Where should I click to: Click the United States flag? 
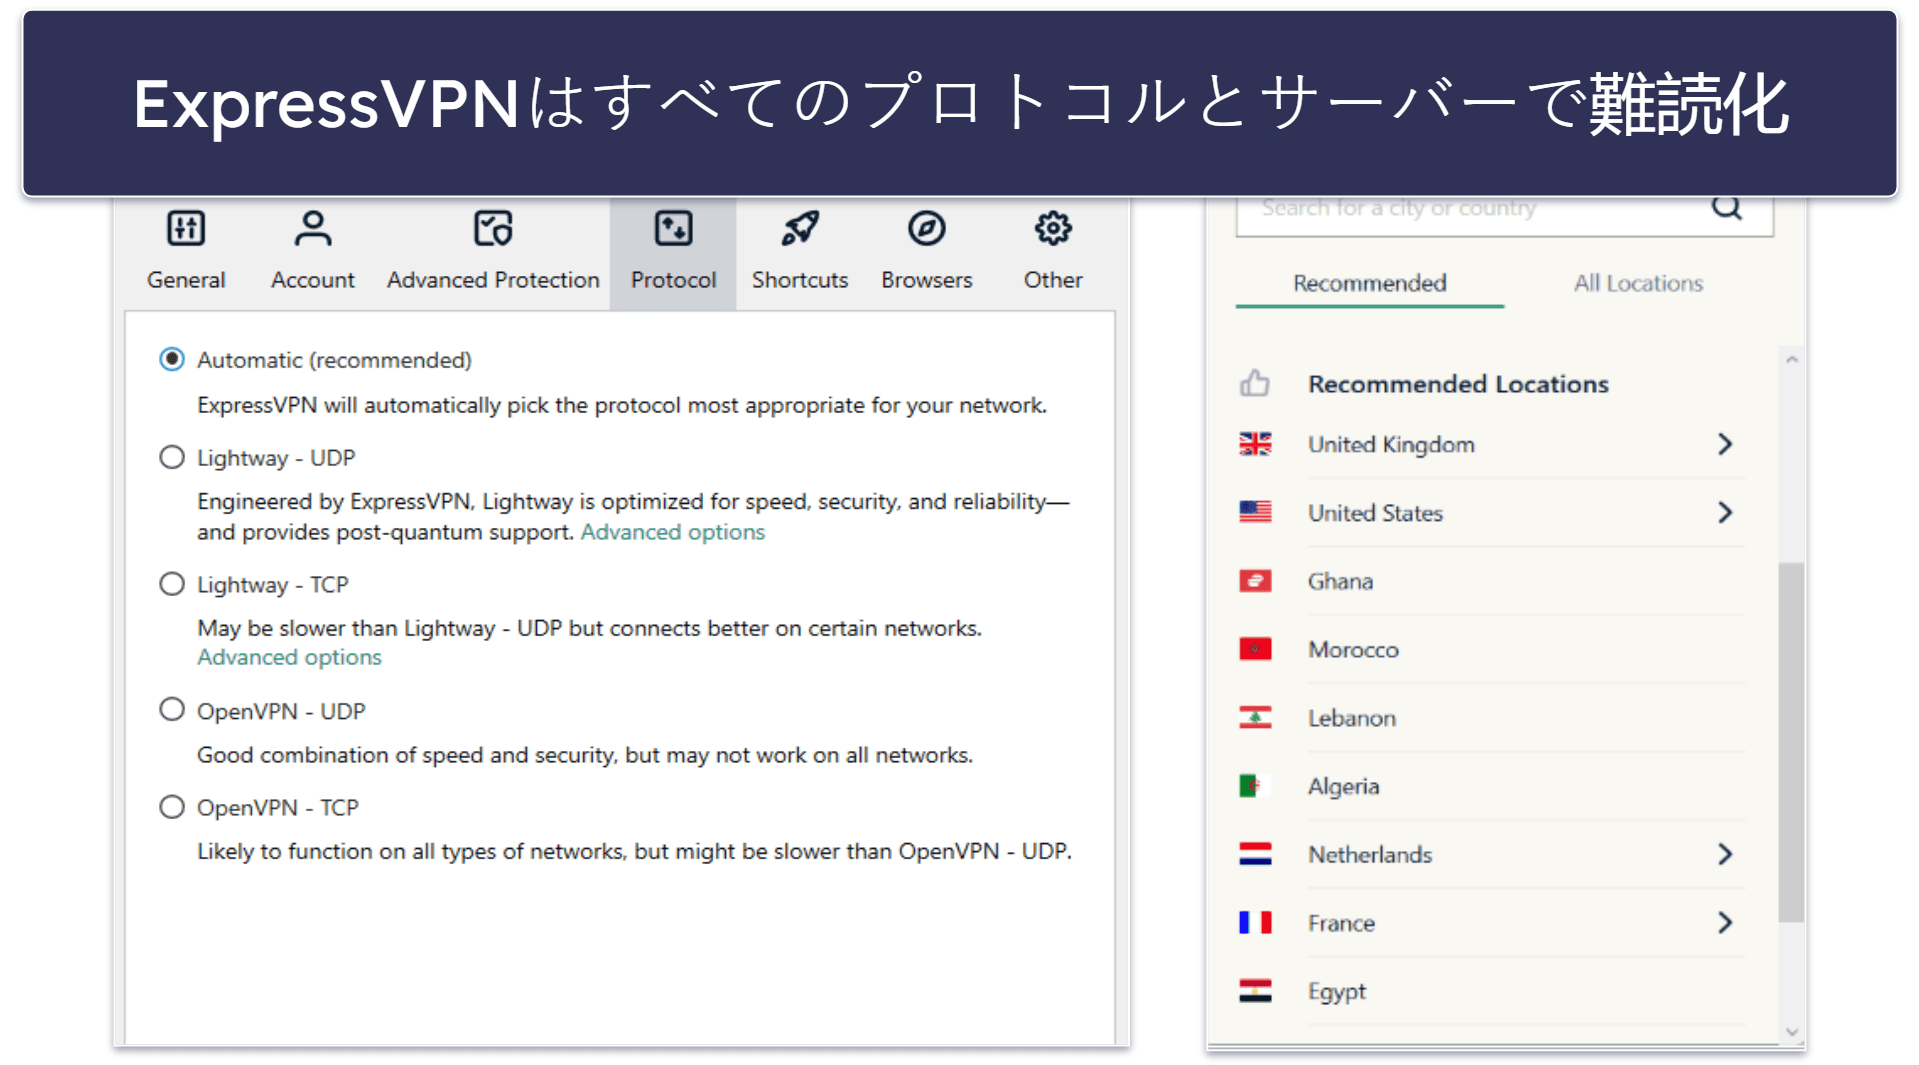click(1255, 512)
